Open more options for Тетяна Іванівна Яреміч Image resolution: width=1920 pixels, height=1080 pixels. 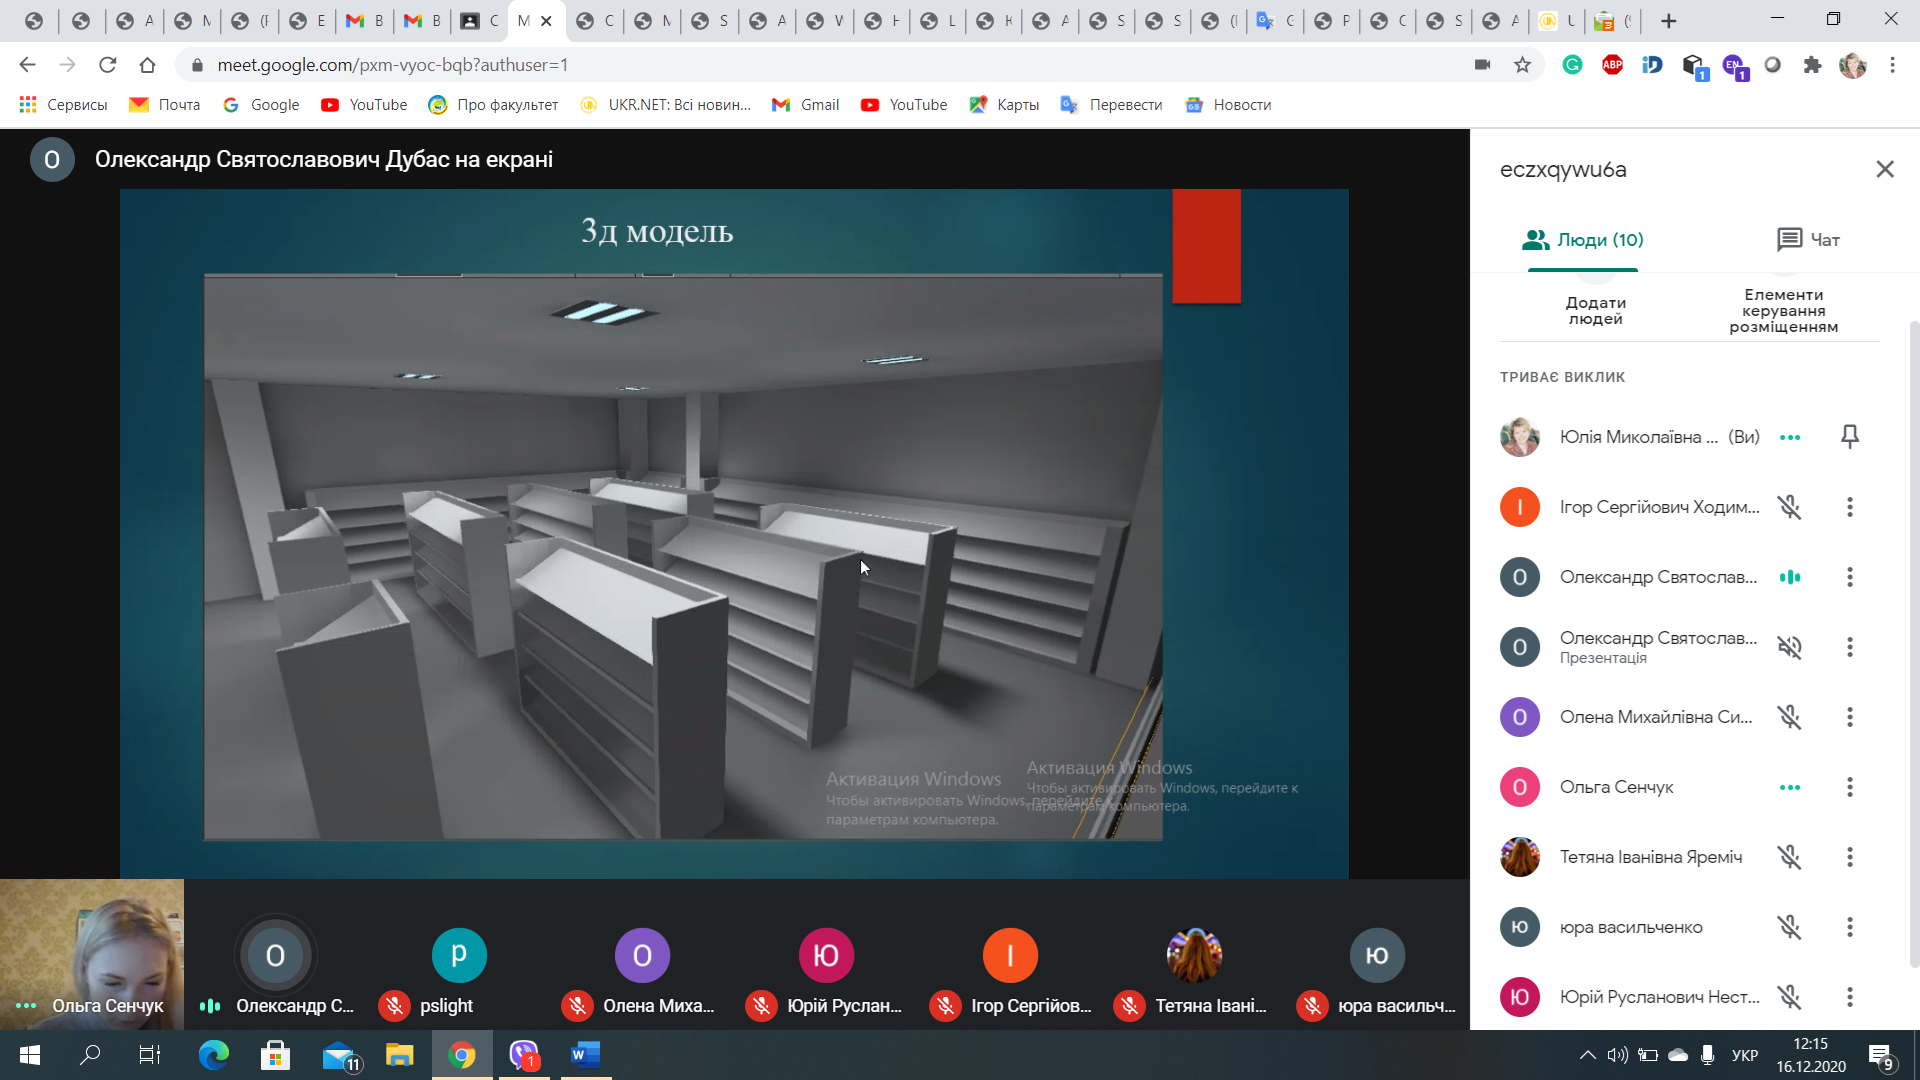tap(1849, 857)
